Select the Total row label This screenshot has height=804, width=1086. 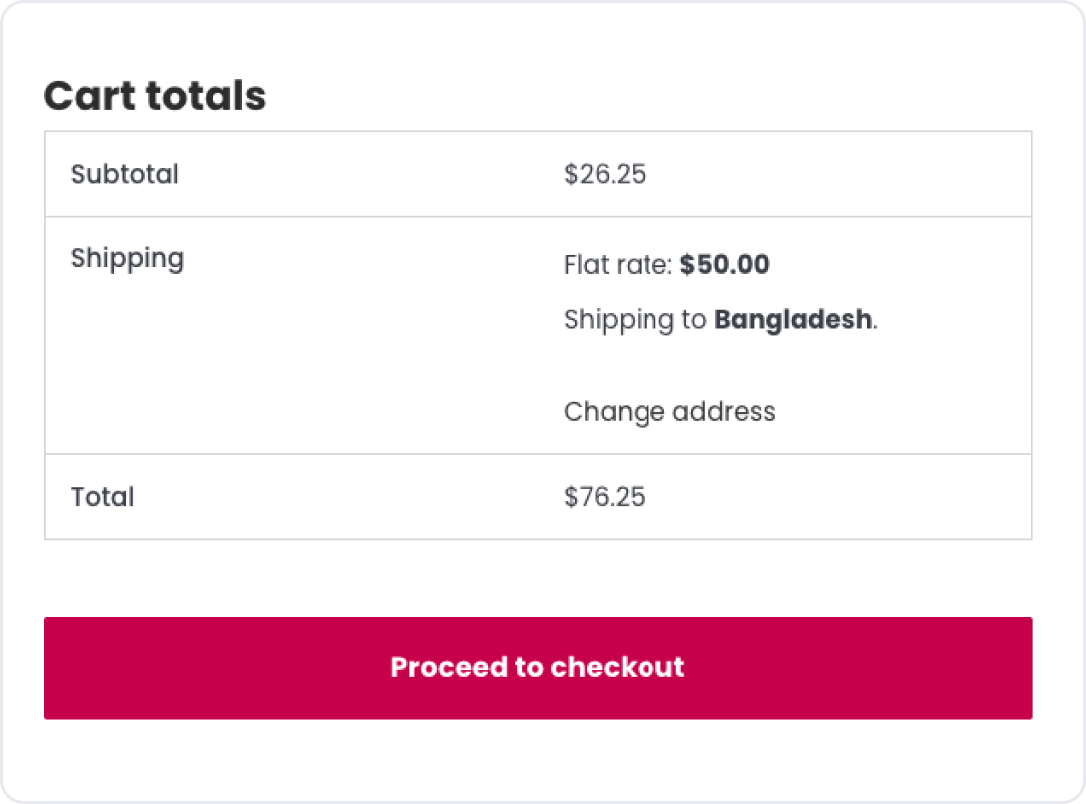point(103,497)
